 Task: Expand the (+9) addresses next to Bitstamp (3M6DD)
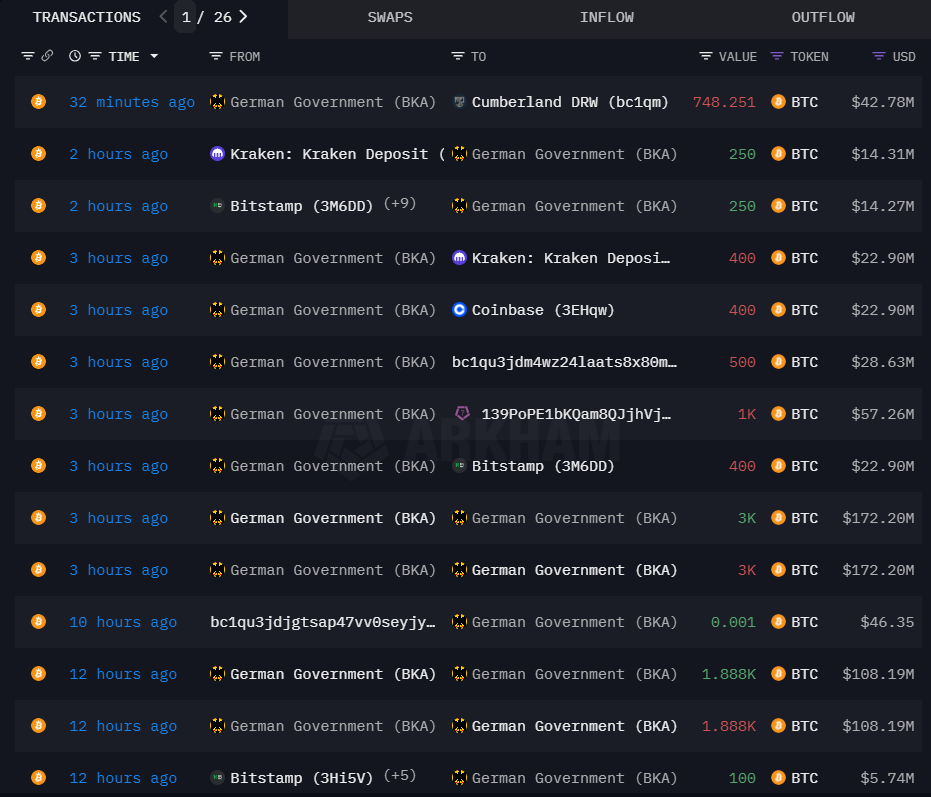tap(400, 205)
